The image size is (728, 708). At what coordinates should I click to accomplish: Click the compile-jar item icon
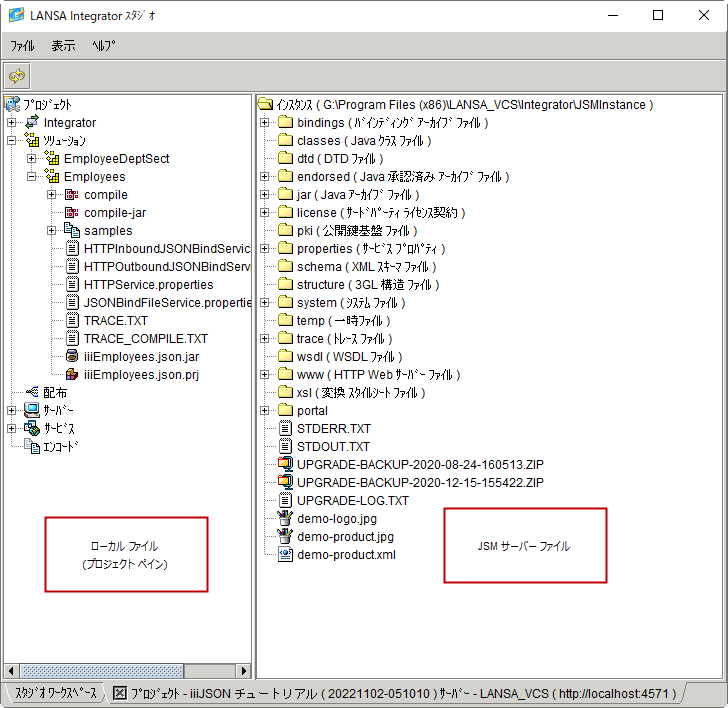coord(72,213)
